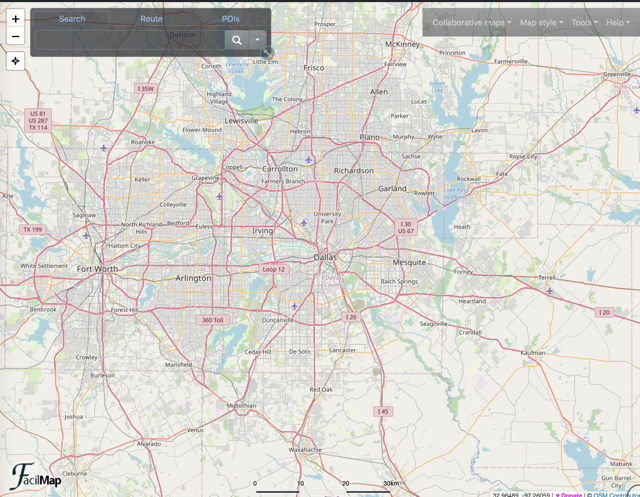
Task: Click the 360 Toll highway shield
Action: [x=213, y=320]
